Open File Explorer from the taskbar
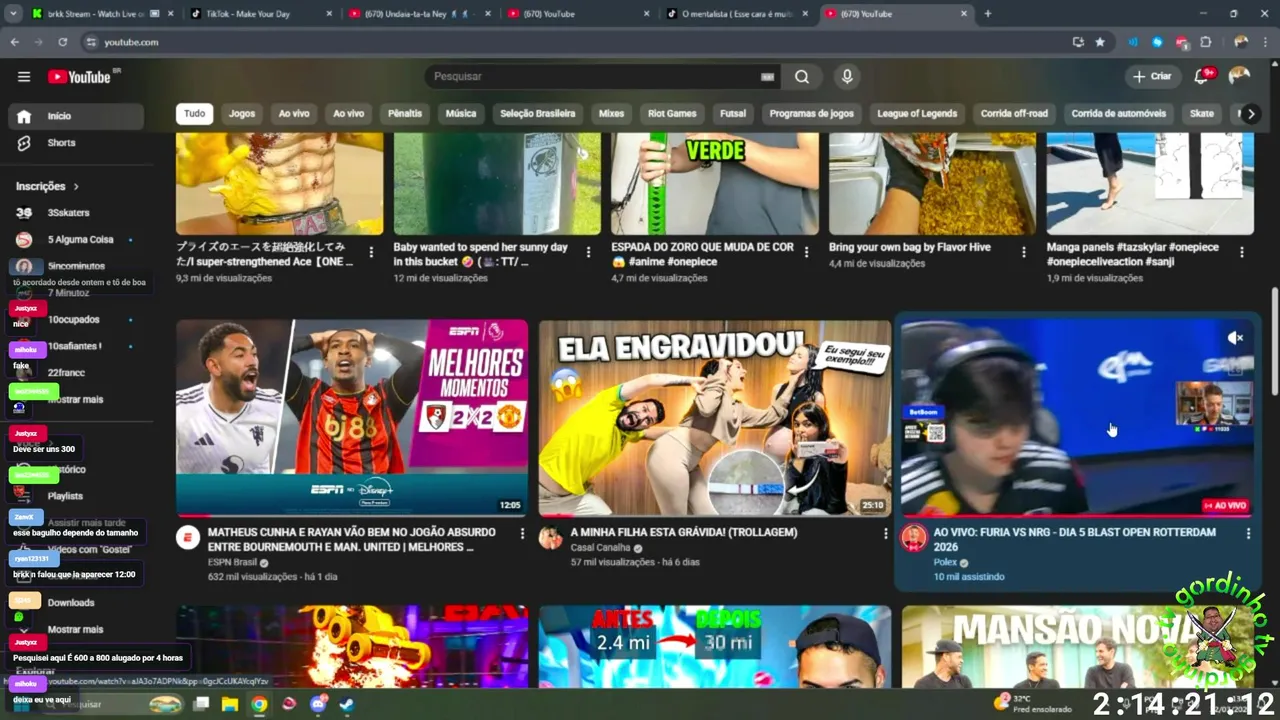Viewport: 1280px width, 720px height. coord(229,704)
